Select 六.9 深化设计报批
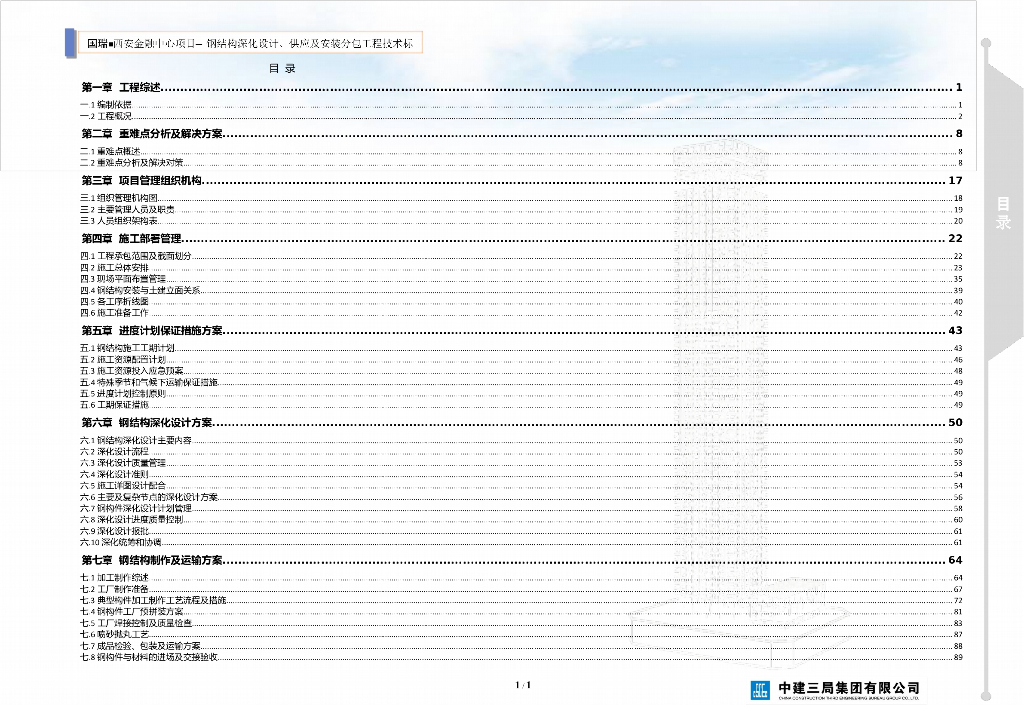Viewport: 1024px width, 724px height. (521, 531)
